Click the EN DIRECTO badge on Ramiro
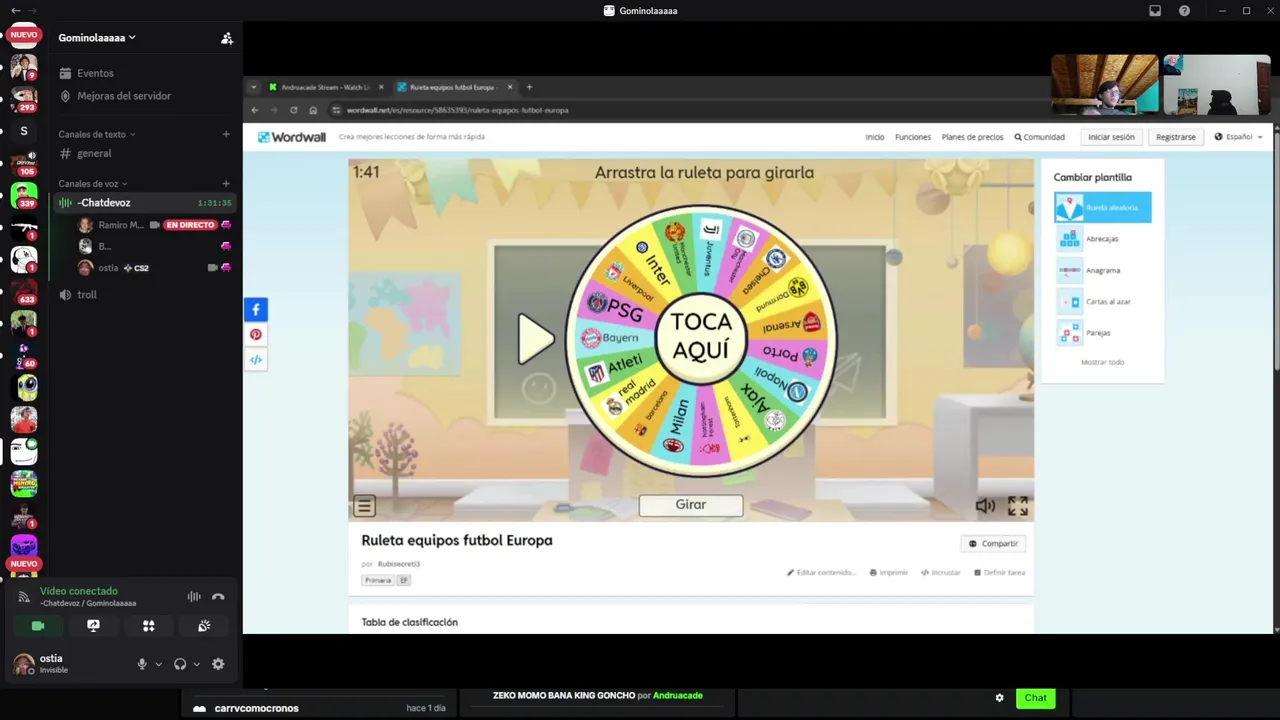This screenshot has width=1280, height=720. [x=190, y=225]
